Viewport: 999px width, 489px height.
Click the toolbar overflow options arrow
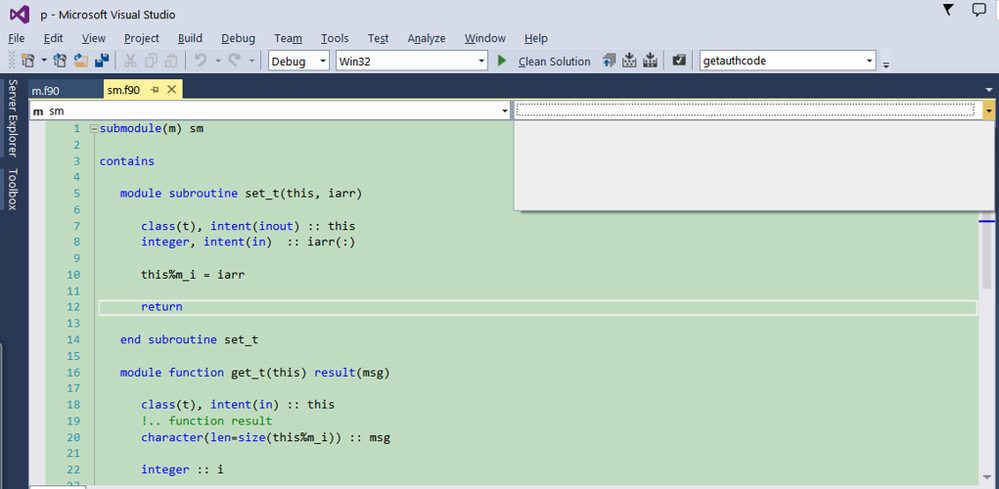886,63
